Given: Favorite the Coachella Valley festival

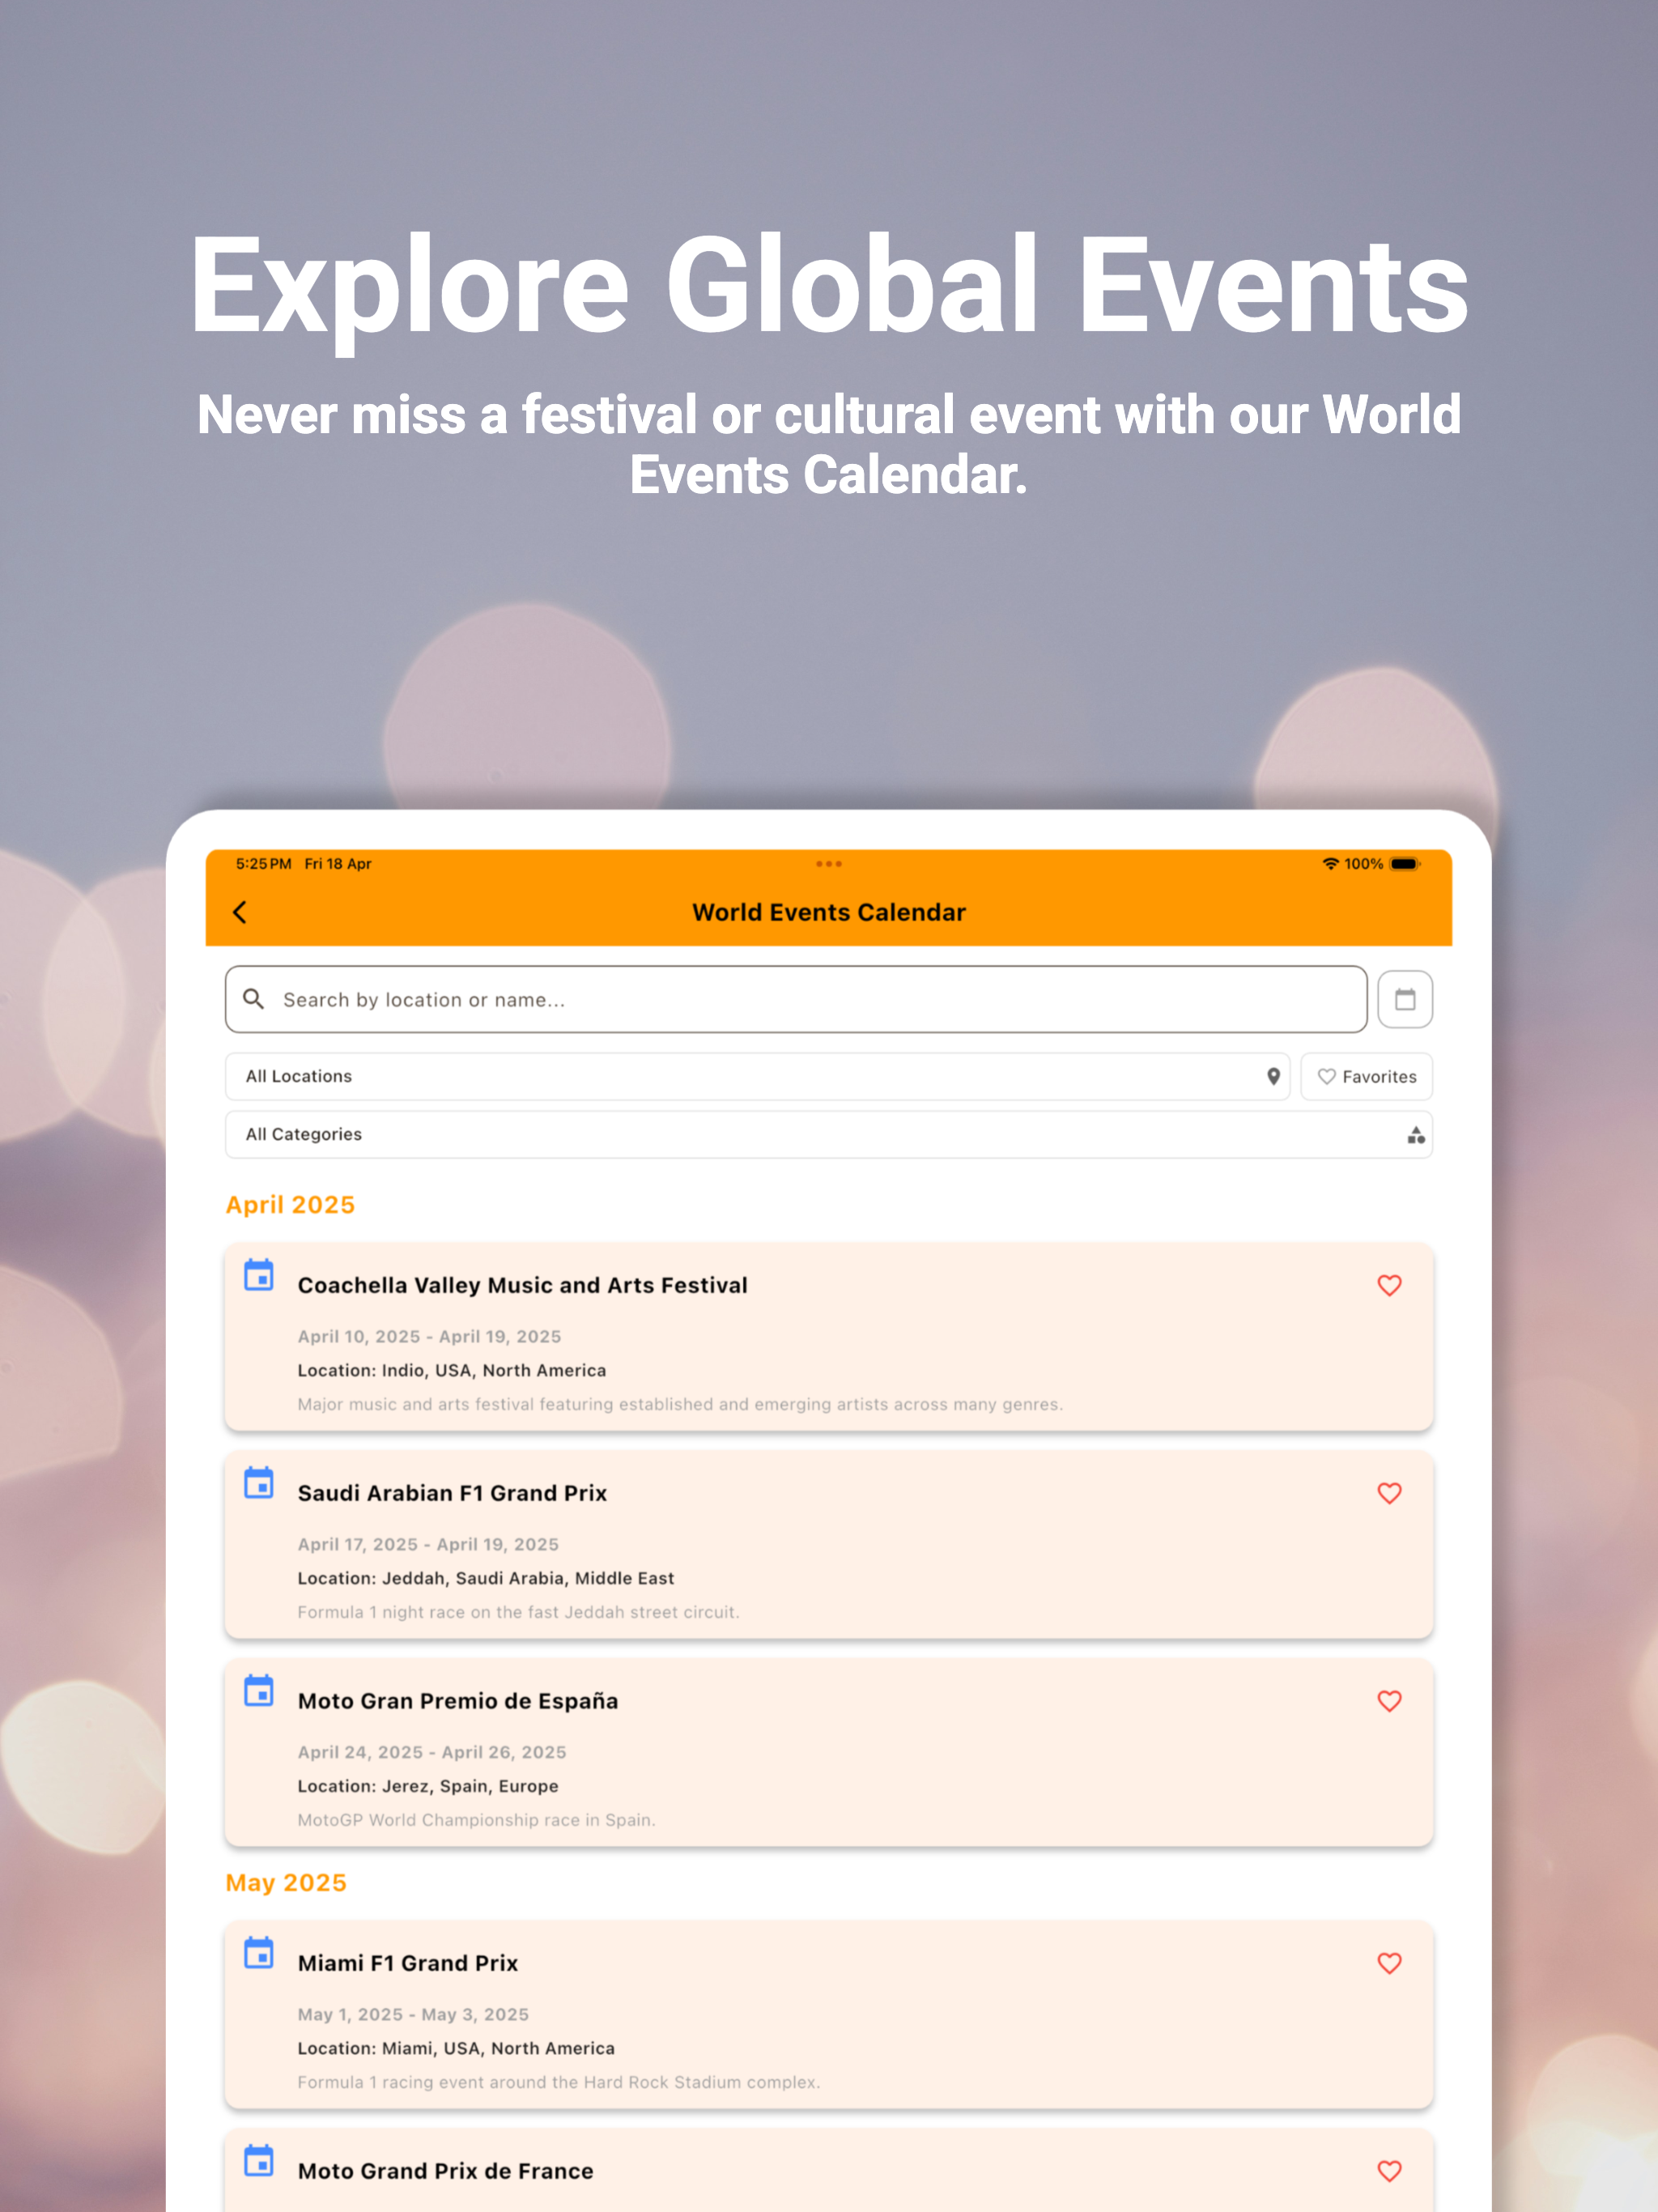Looking at the screenshot, I should [x=1389, y=1285].
